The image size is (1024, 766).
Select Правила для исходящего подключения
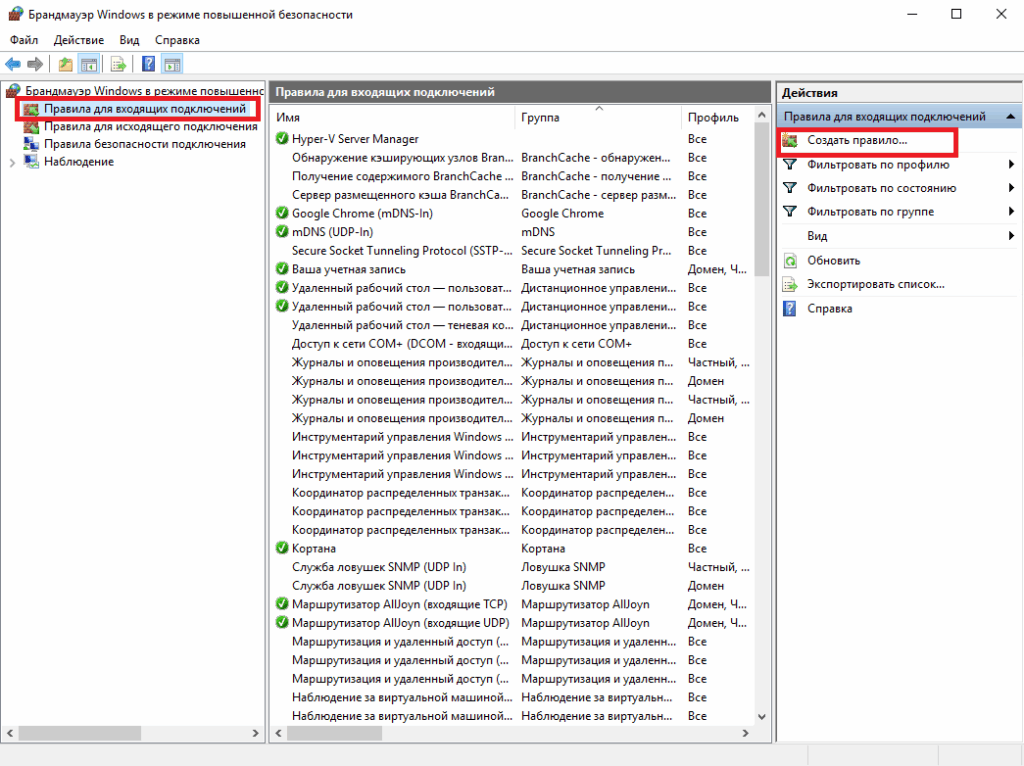click(x=150, y=126)
